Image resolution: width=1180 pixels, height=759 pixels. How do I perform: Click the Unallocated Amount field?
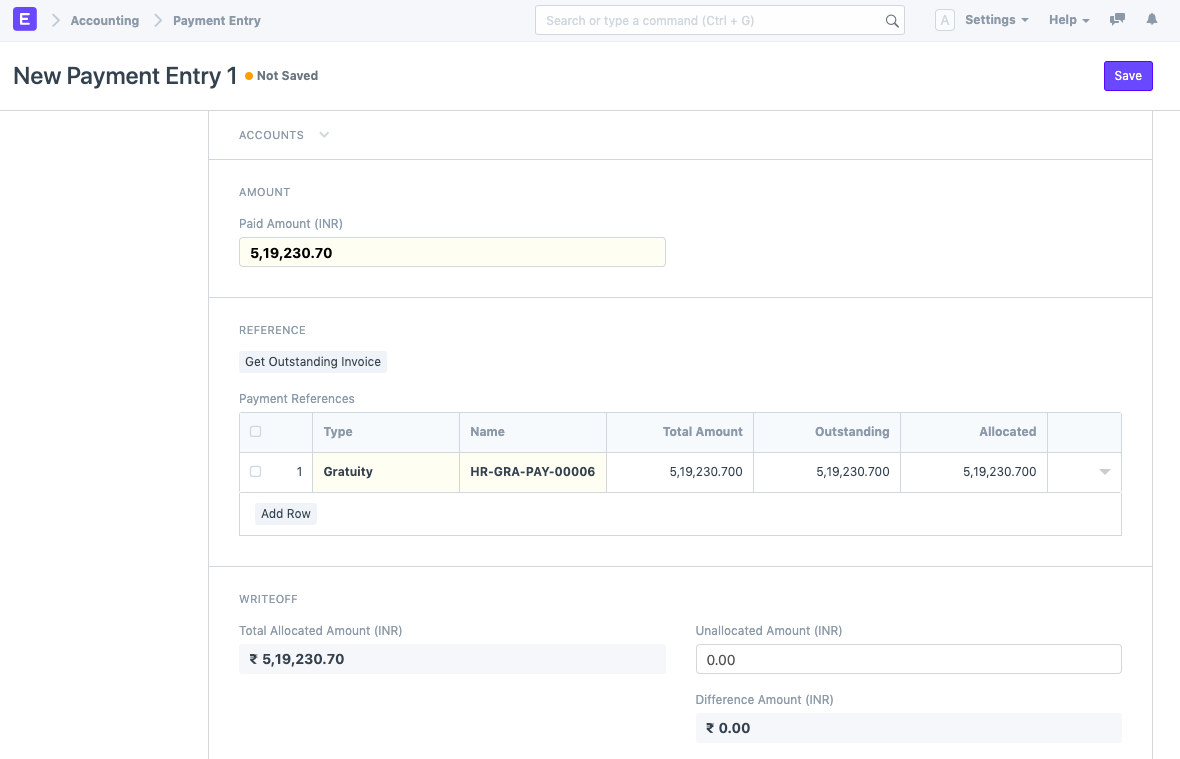908,658
